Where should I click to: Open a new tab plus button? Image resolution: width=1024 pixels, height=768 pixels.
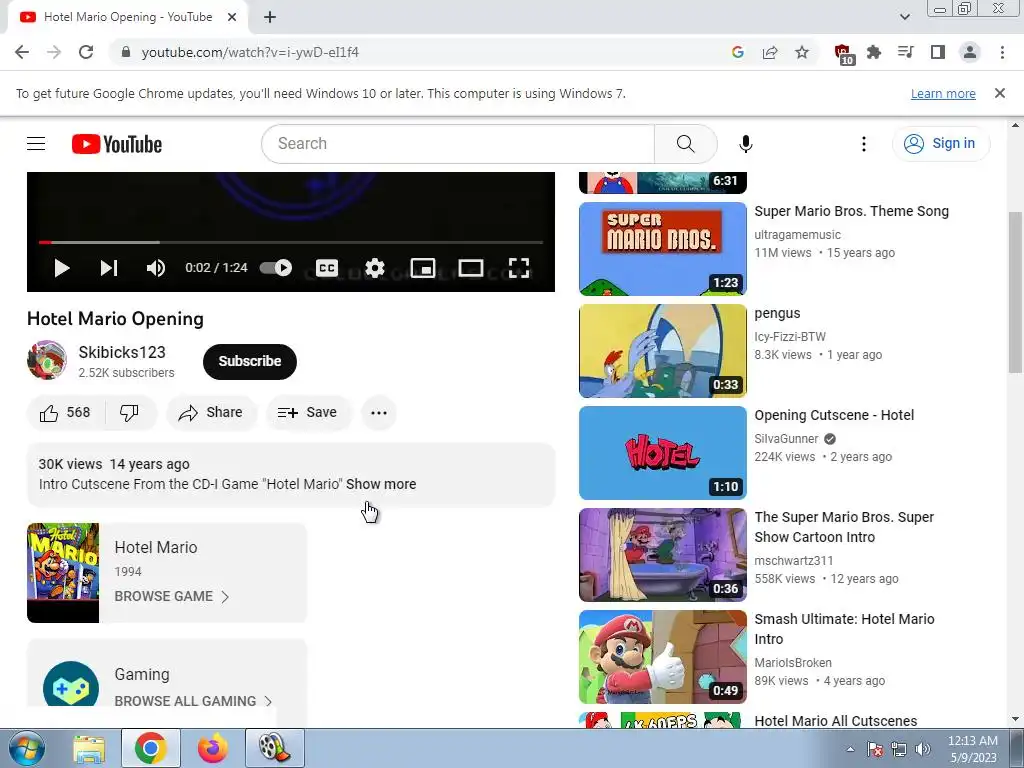pos(270,18)
